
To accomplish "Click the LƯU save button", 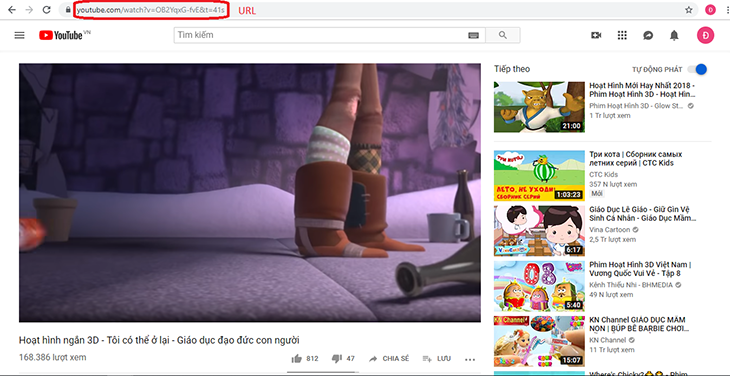I will tap(437, 359).
